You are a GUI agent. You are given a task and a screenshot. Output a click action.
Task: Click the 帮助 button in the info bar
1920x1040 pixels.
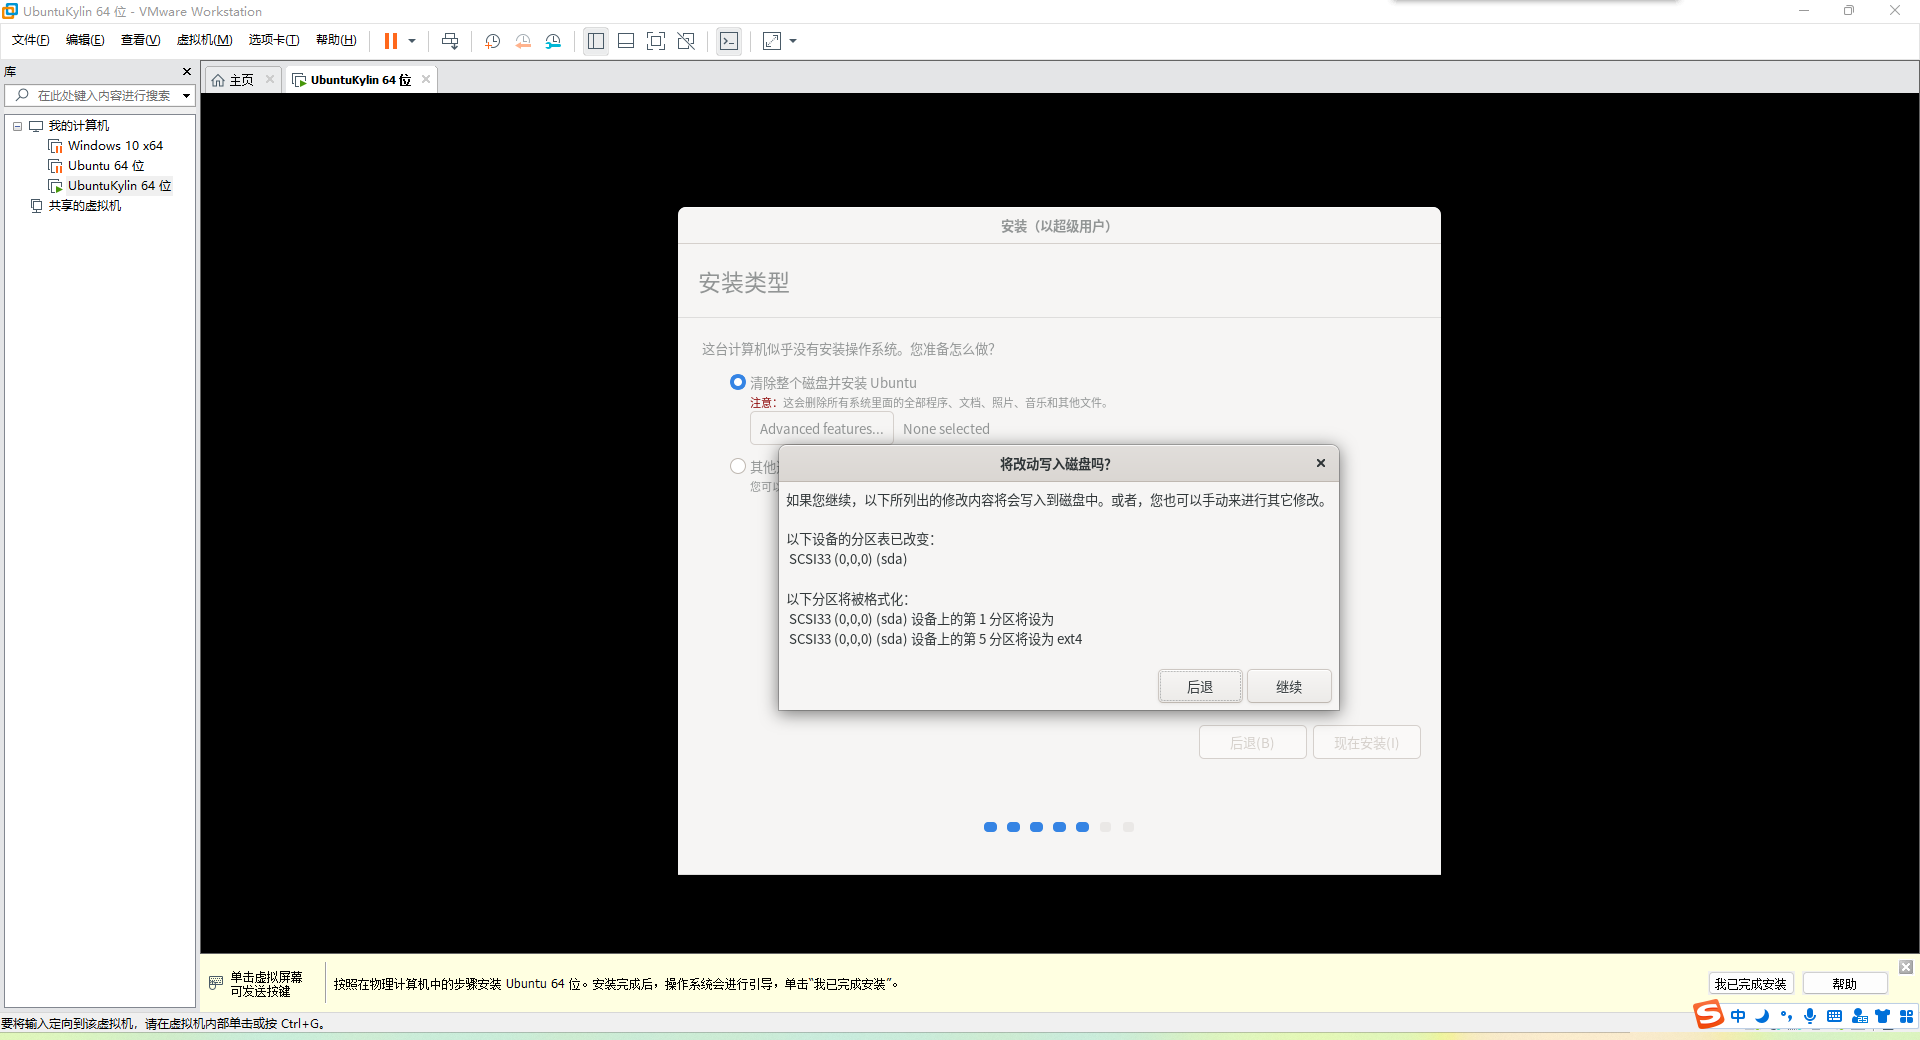click(1844, 984)
